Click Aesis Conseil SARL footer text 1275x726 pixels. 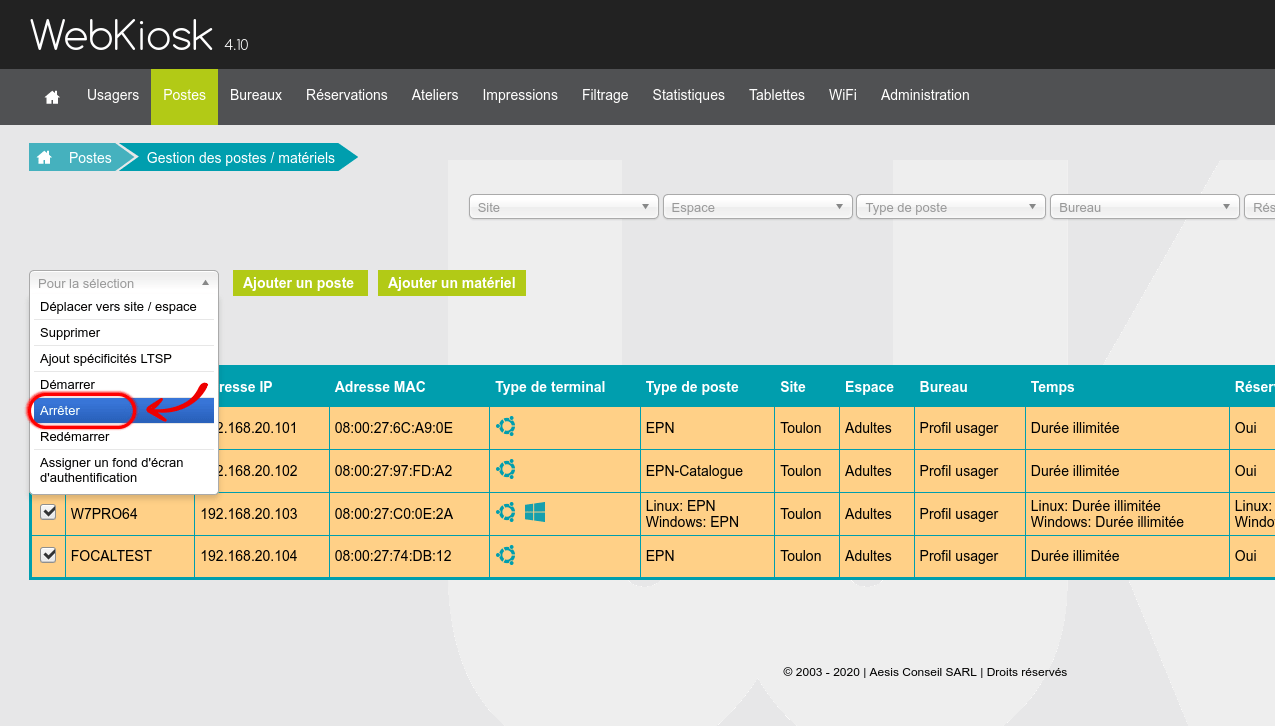pos(925,672)
